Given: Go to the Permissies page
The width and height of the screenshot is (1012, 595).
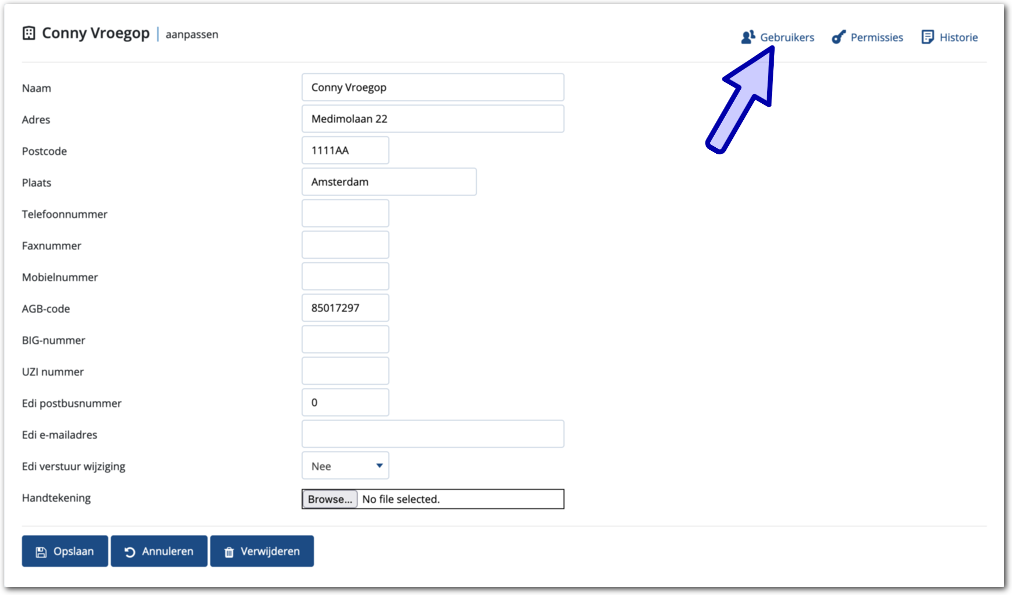Looking at the screenshot, I should tap(876, 37).
